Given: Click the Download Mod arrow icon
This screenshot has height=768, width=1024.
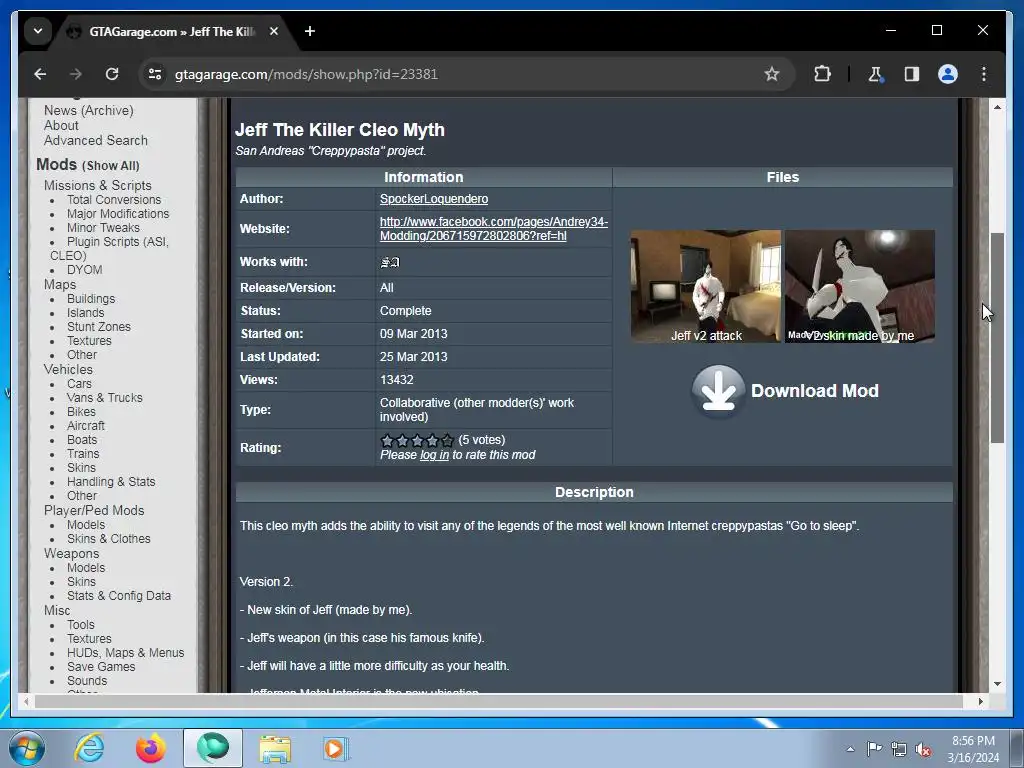Looking at the screenshot, I should pos(718,391).
